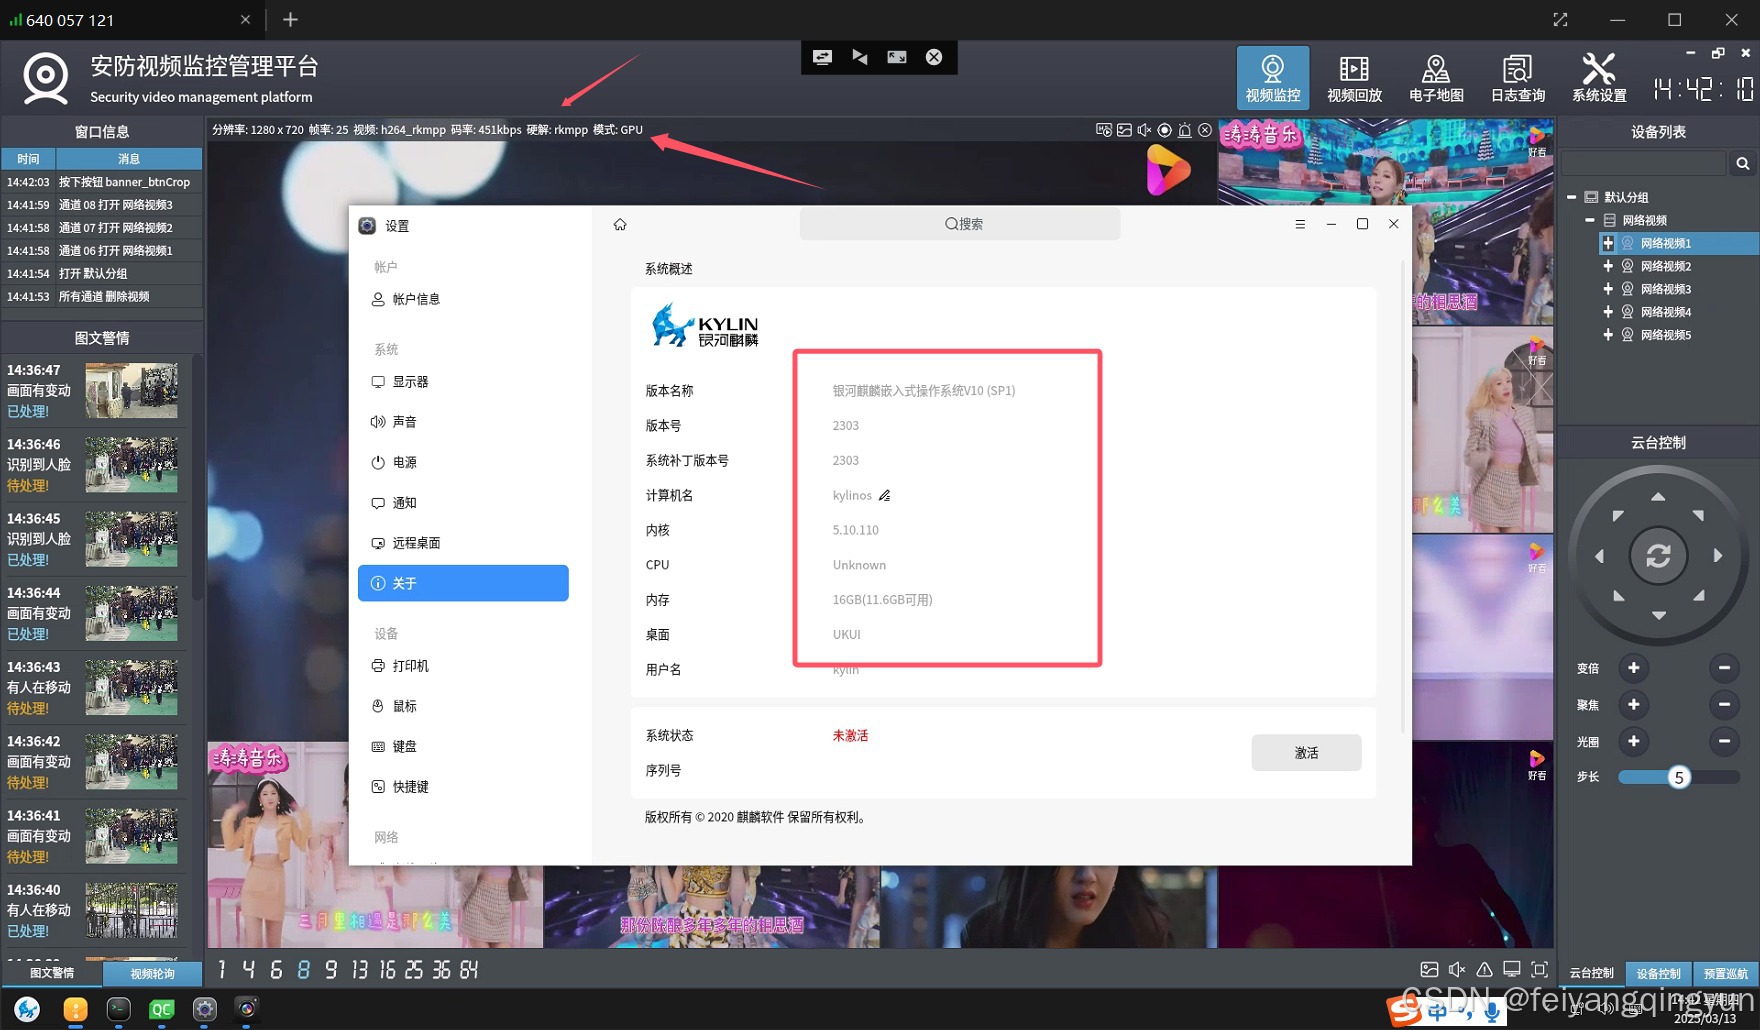The image size is (1760, 1030).
Task: Toggle fullscreen on the bottom status bar
Action: coord(1539,969)
